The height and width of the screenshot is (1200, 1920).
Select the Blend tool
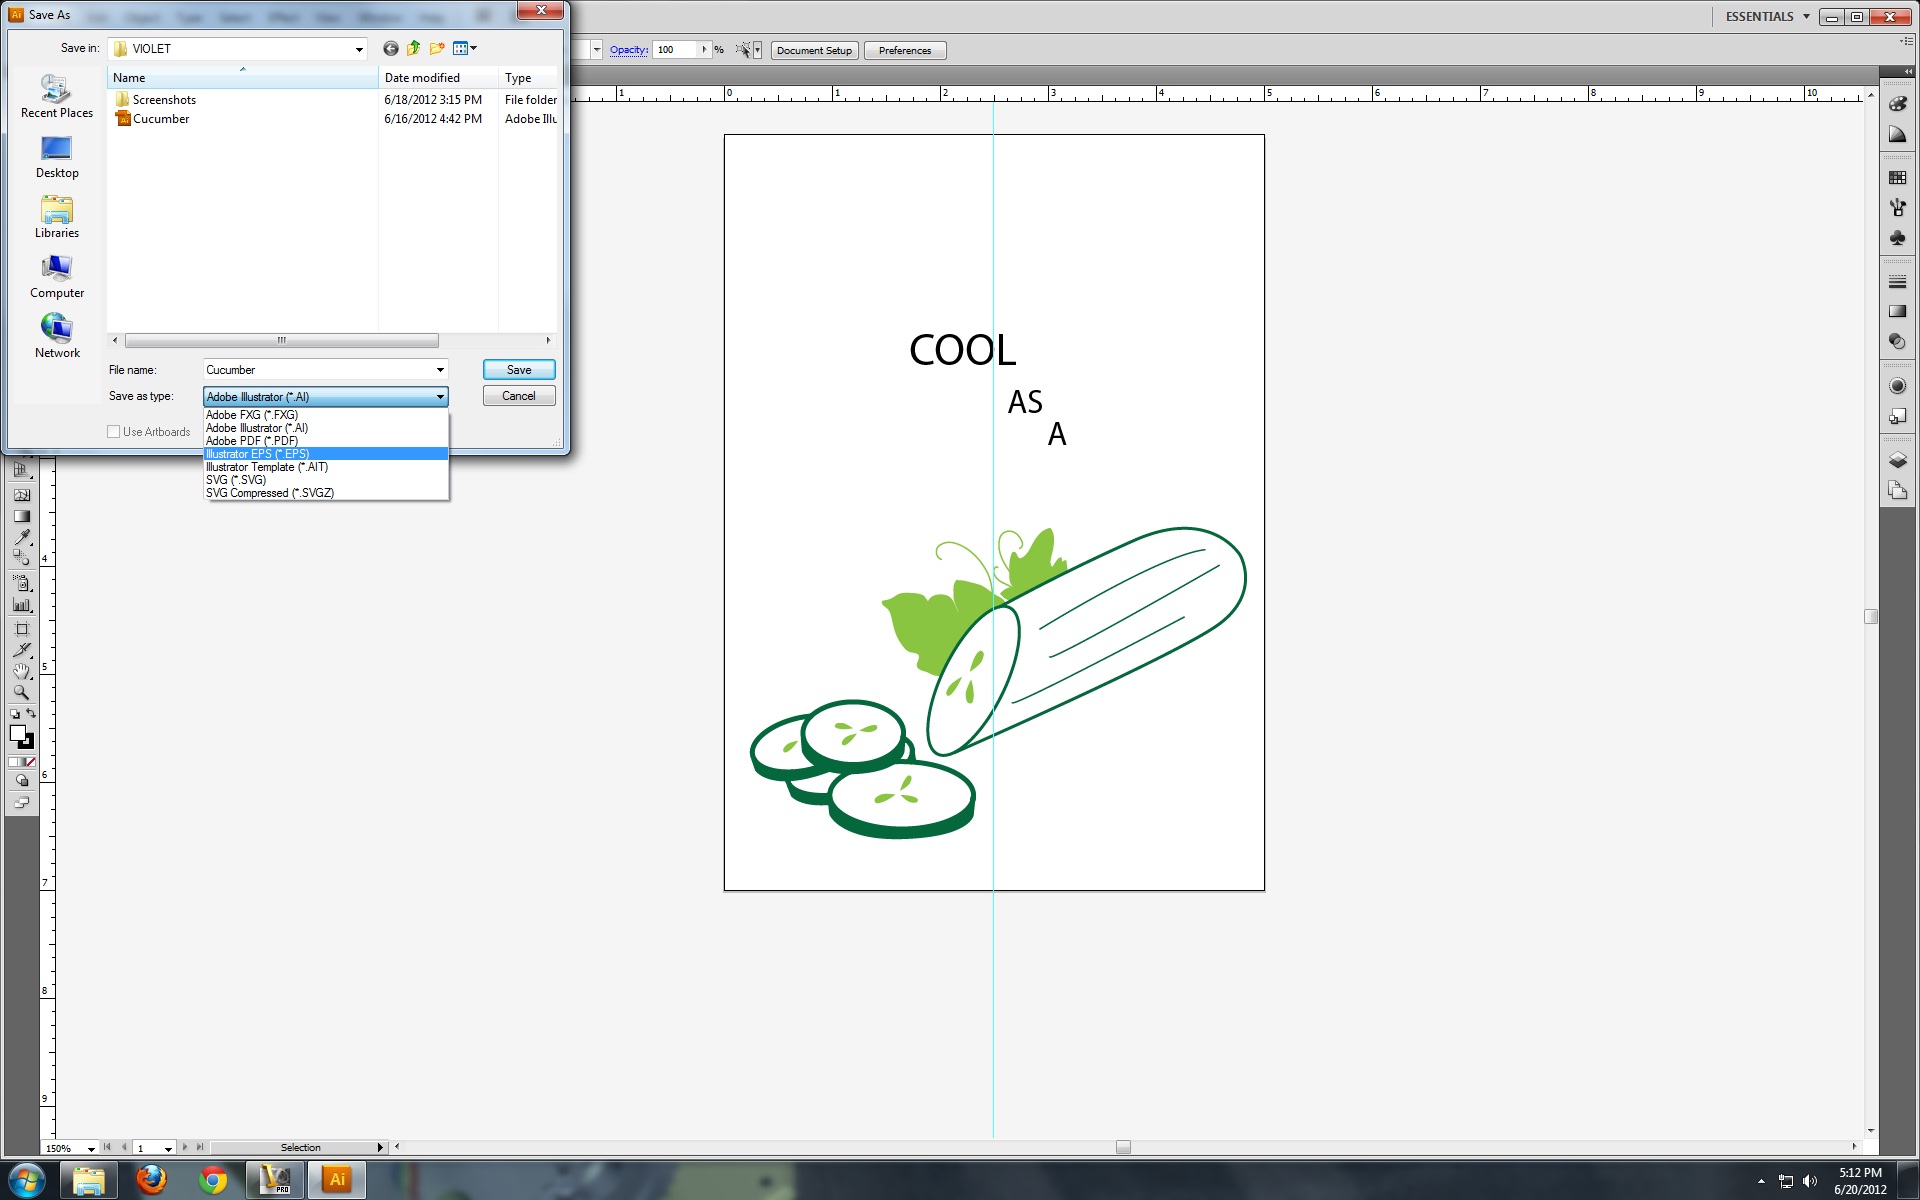tap(22, 559)
